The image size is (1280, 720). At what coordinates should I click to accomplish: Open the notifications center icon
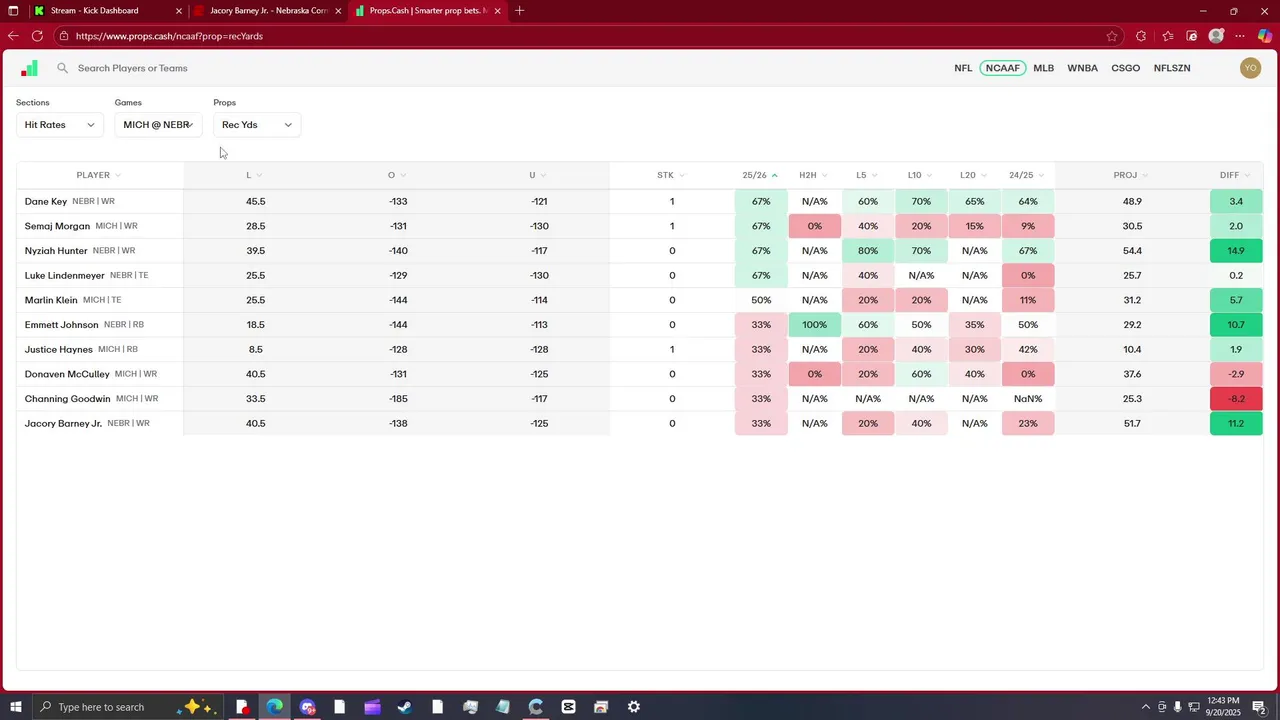1261,707
